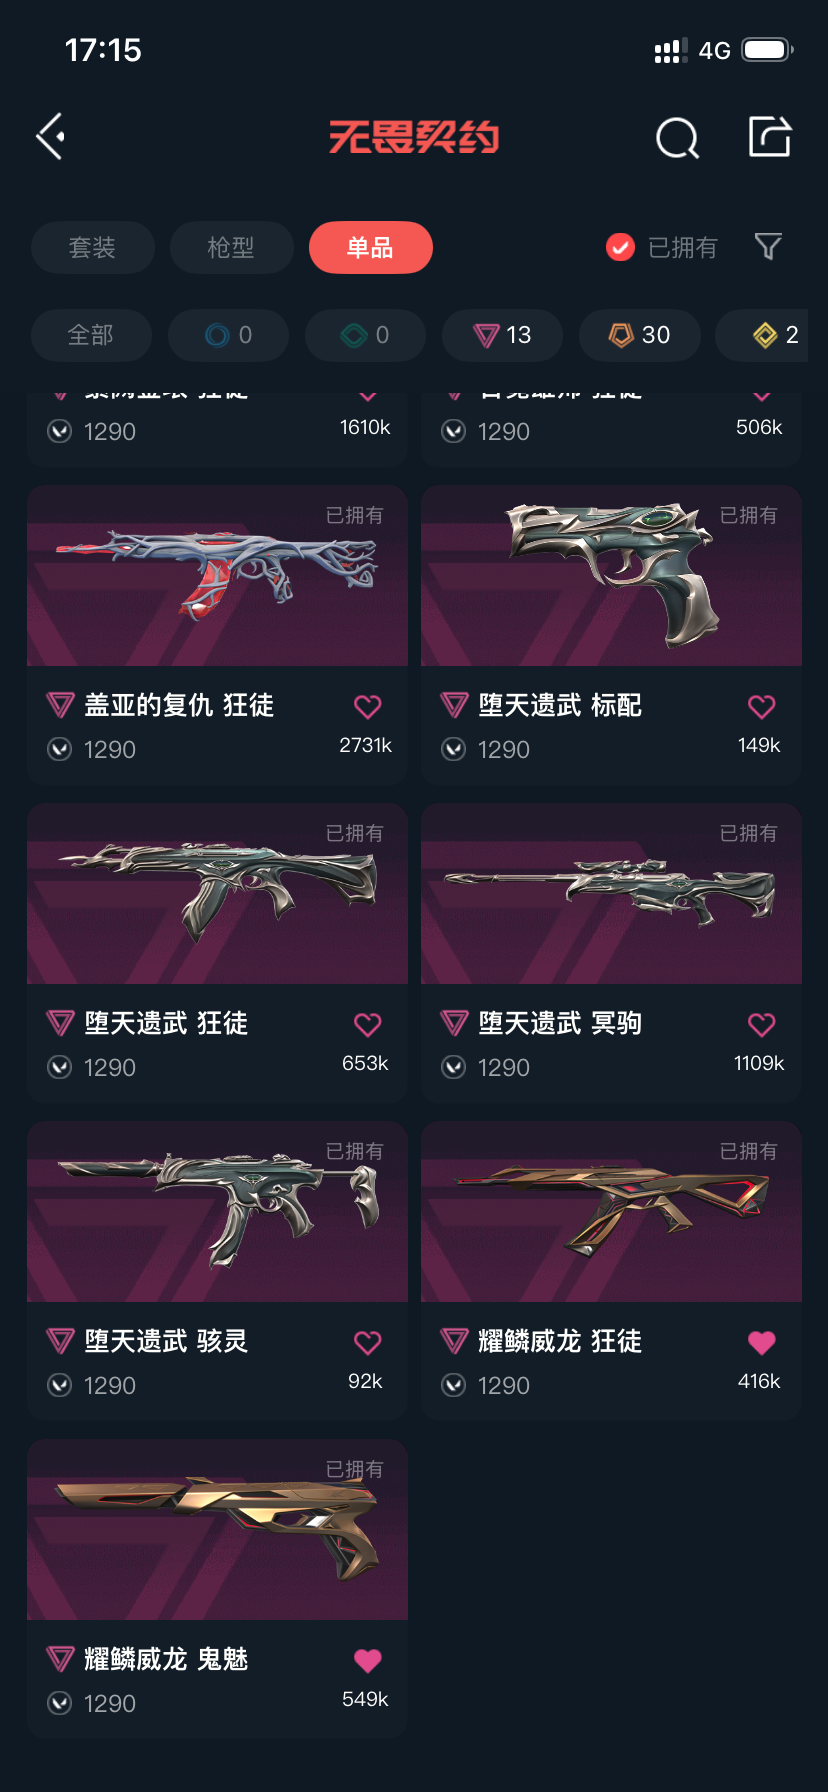This screenshot has width=828, height=1792.
Task: Favorite the 盖亚的复仇 狂徒 skin
Action: [x=368, y=707]
